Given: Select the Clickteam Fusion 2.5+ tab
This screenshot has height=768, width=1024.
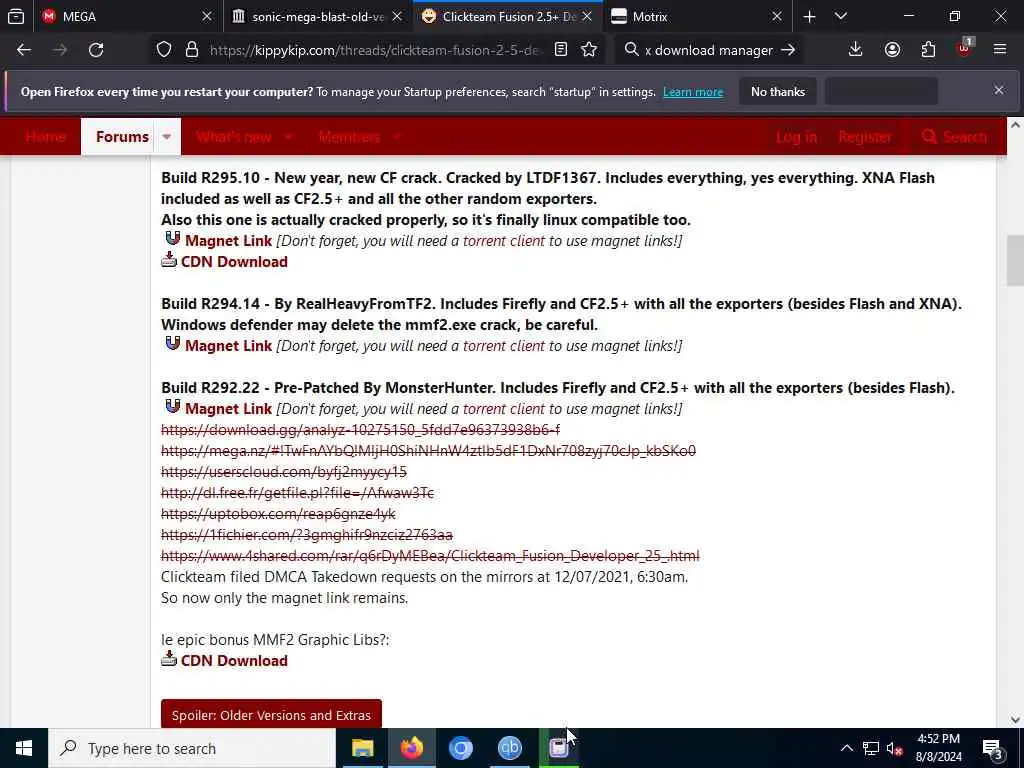Looking at the screenshot, I should (x=508, y=16).
